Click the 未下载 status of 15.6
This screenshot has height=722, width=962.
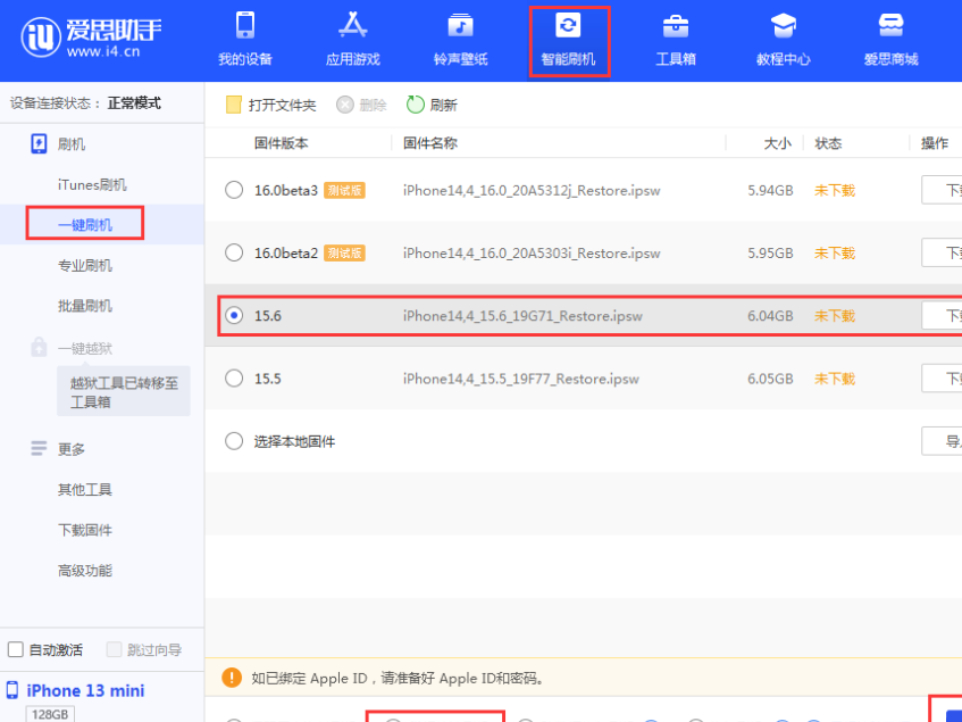click(x=834, y=316)
